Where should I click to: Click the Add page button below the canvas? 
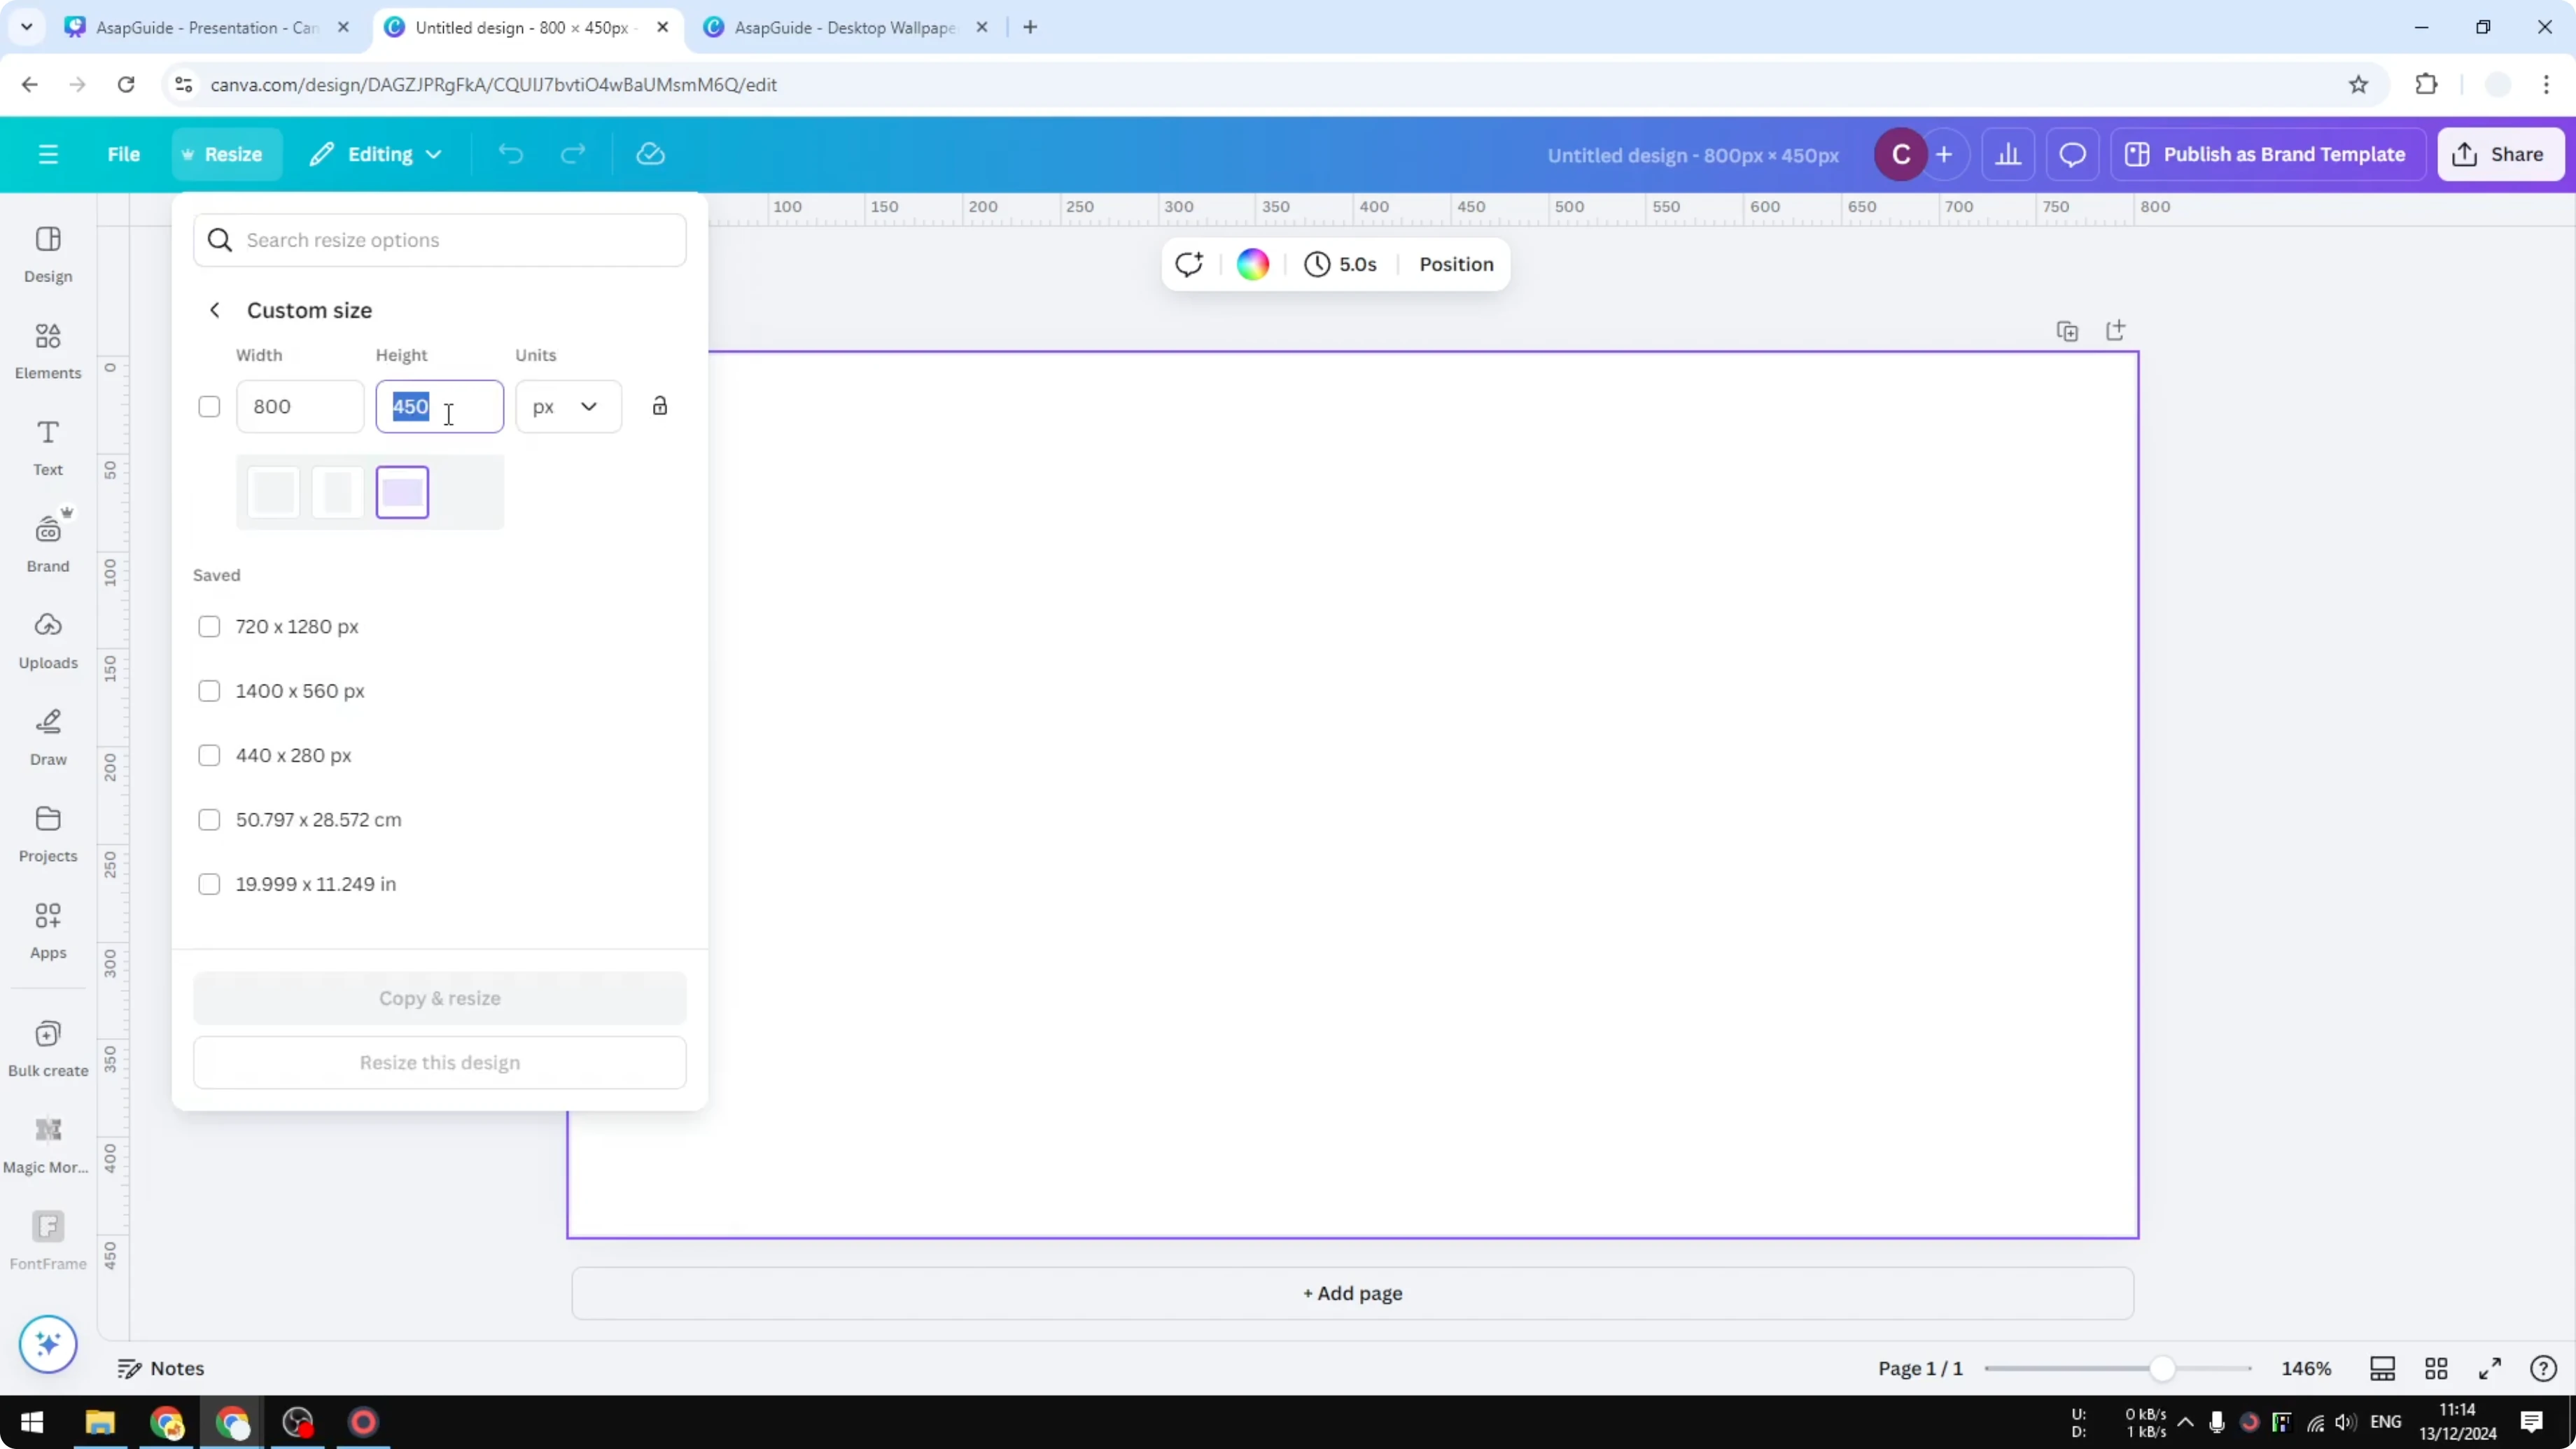(x=1352, y=1293)
